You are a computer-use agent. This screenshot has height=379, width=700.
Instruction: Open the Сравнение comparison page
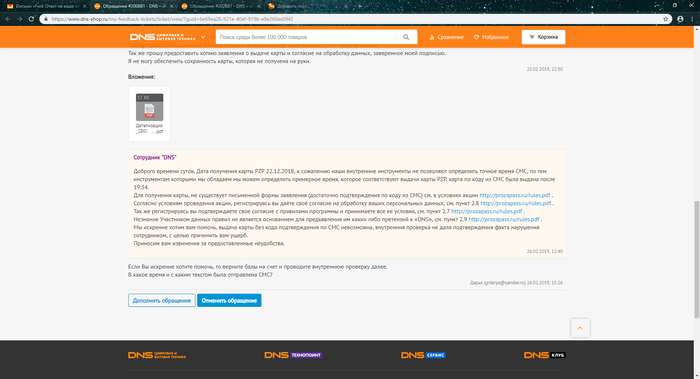coord(446,37)
